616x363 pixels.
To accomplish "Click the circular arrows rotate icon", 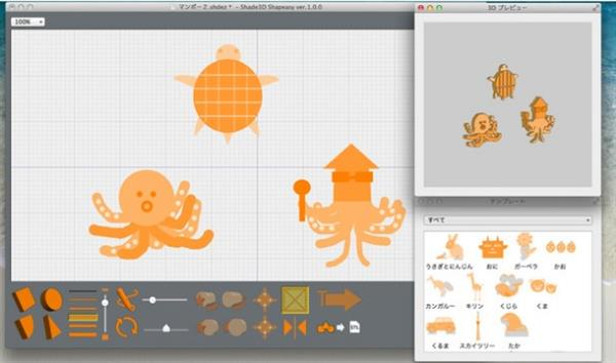I will pyautogui.click(x=126, y=327).
